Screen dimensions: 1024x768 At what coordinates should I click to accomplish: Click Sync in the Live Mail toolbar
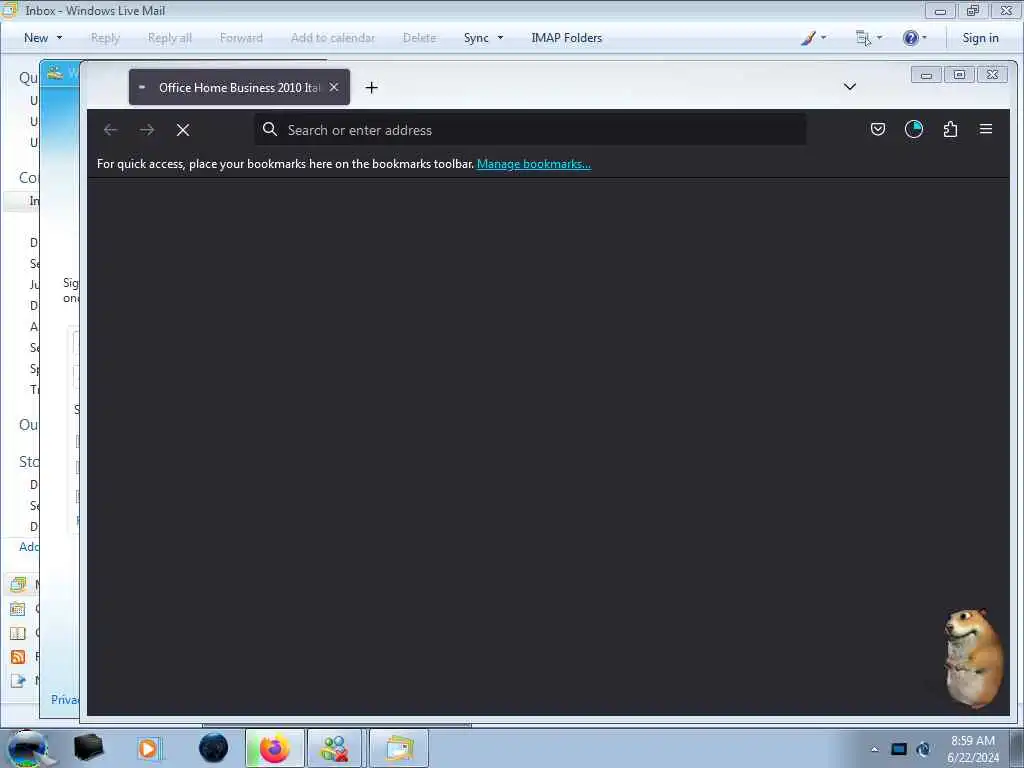pos(476,38)
